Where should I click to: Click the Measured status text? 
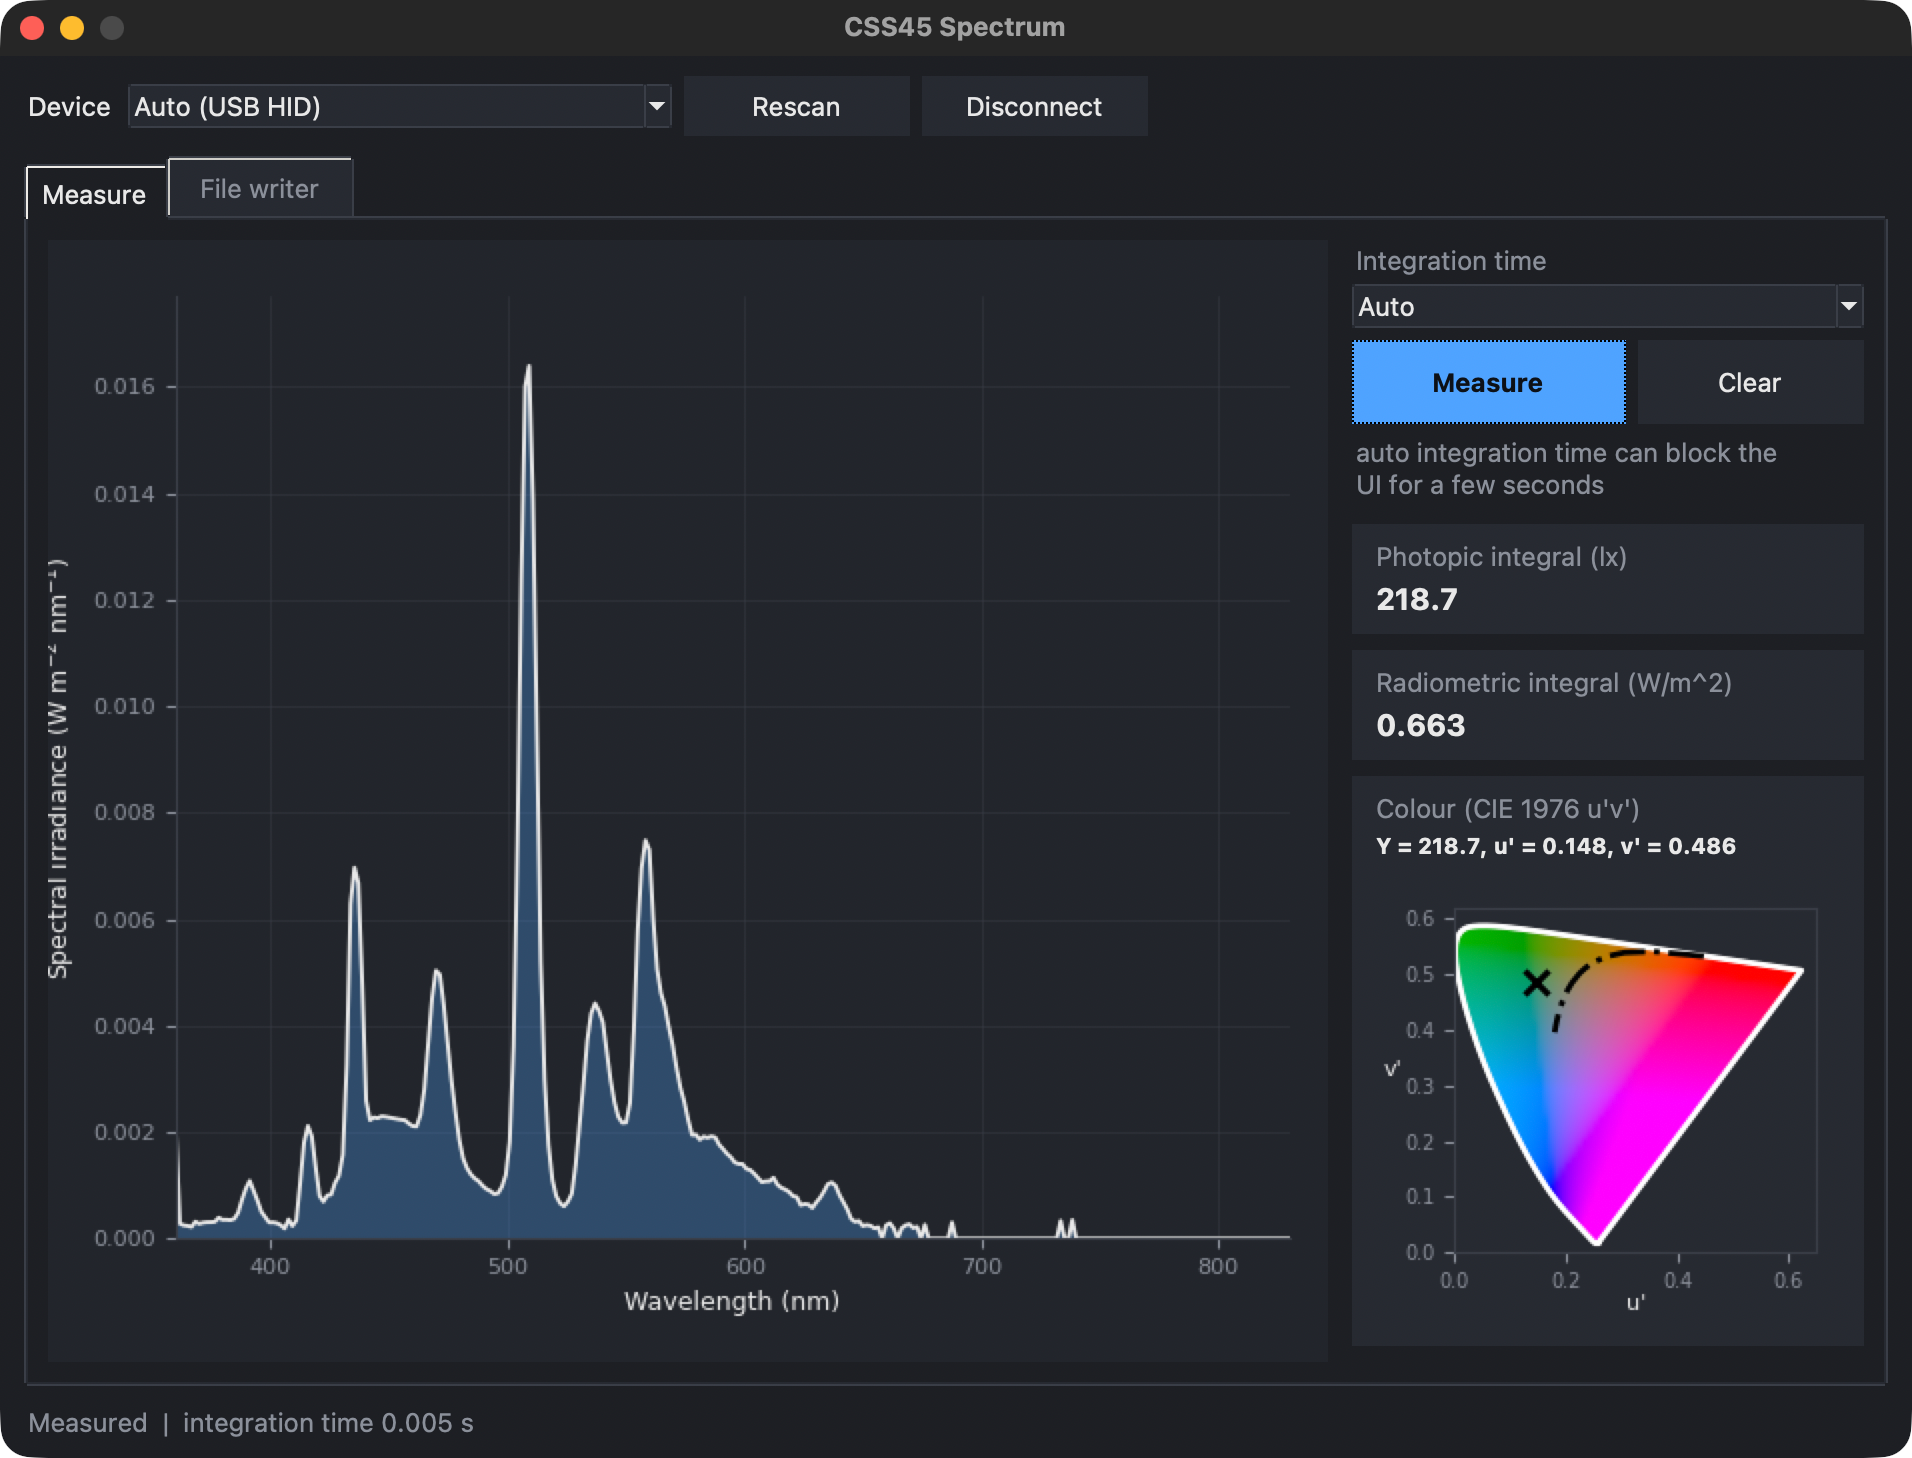click(x=88, y=1422)
